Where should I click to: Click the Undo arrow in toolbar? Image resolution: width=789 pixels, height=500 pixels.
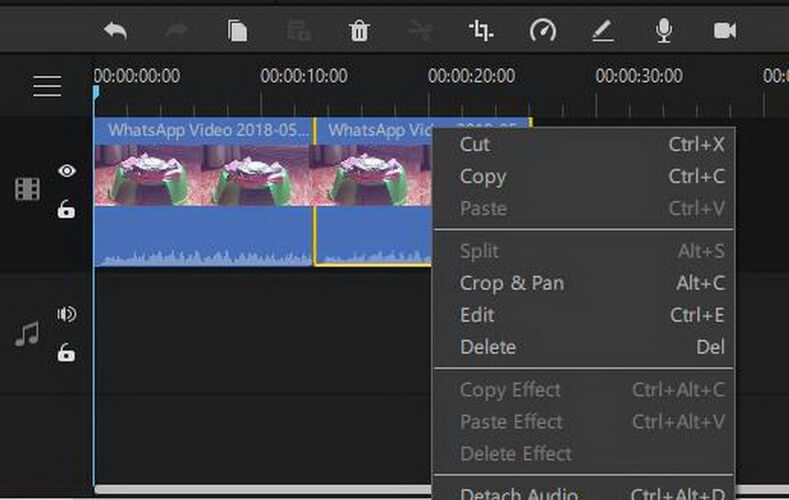point(115,31)
